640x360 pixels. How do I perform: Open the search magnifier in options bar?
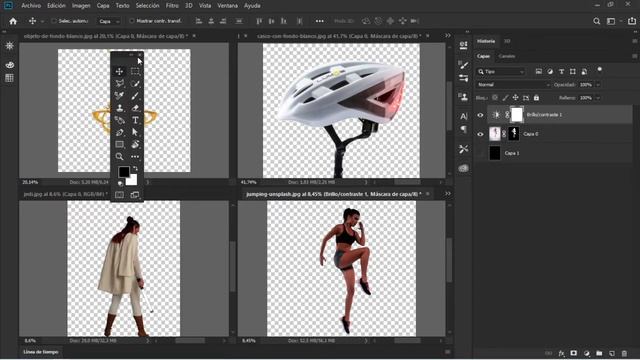597,21
